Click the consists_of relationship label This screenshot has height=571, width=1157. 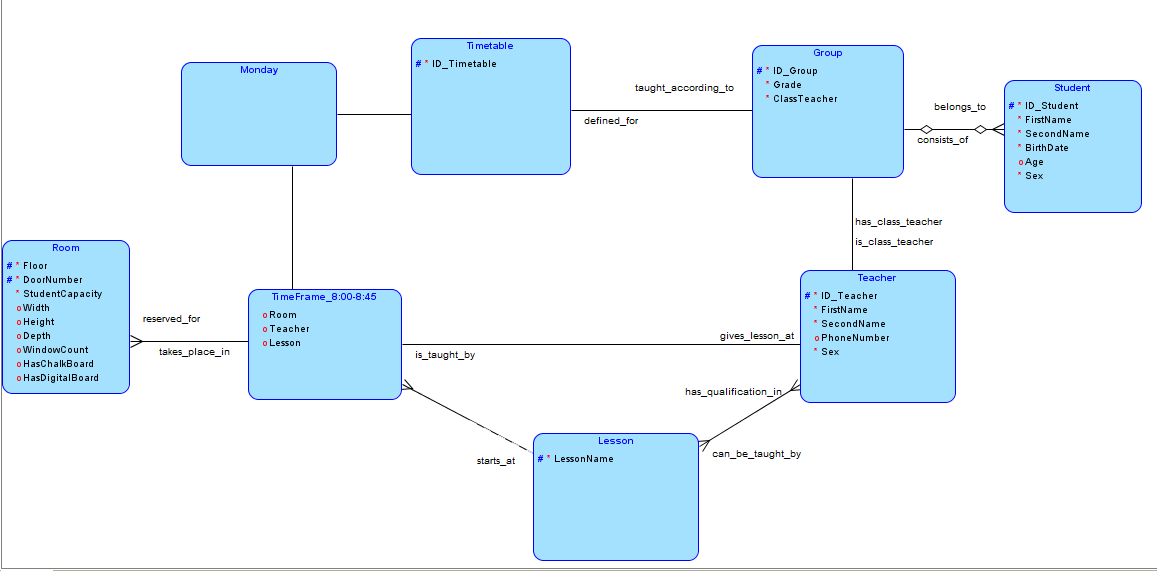pos(942,139)
